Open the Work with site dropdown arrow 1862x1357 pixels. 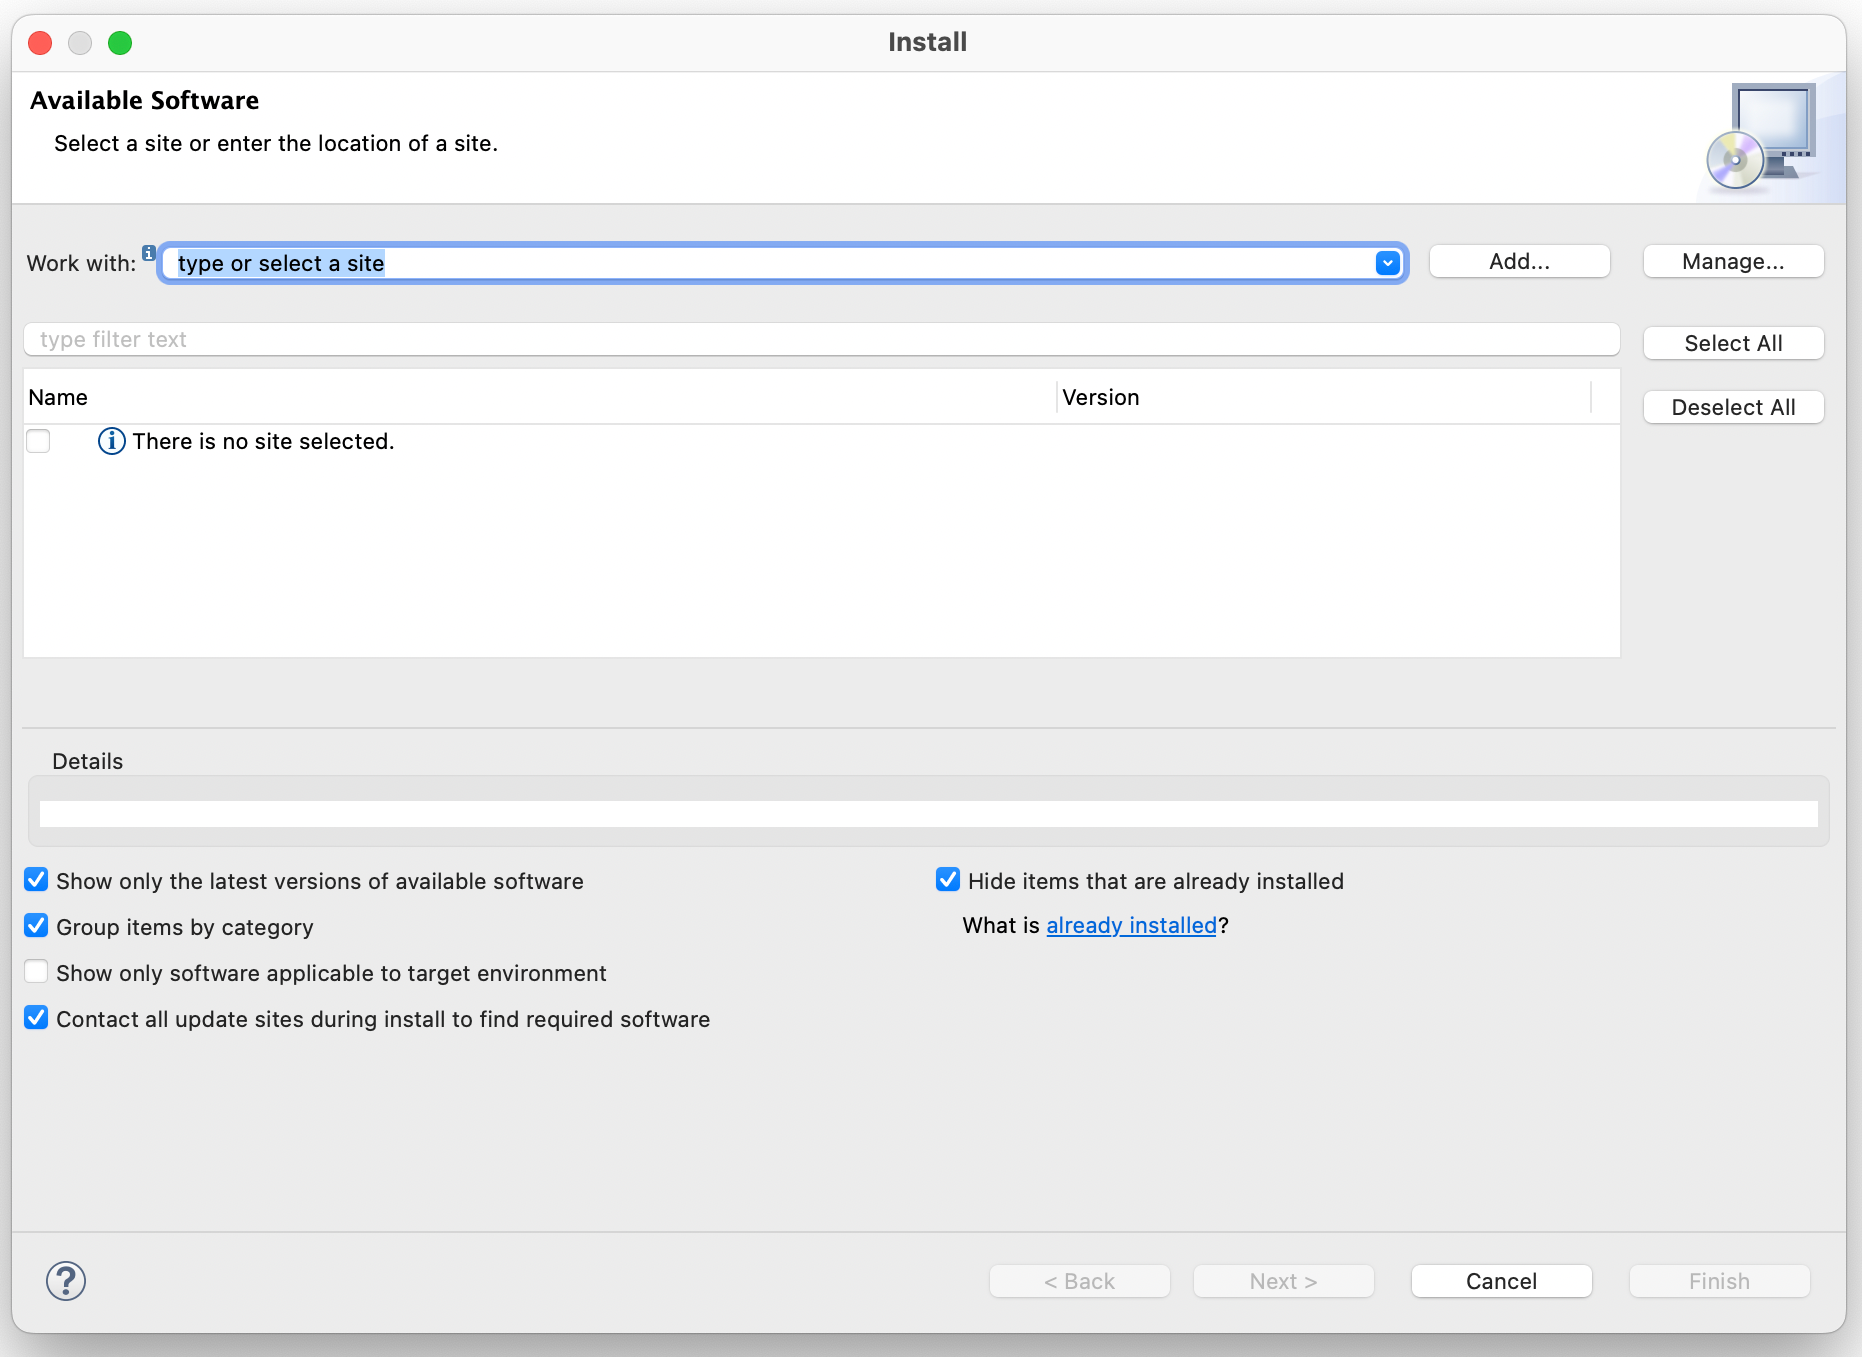click(x=1387, y=263)
